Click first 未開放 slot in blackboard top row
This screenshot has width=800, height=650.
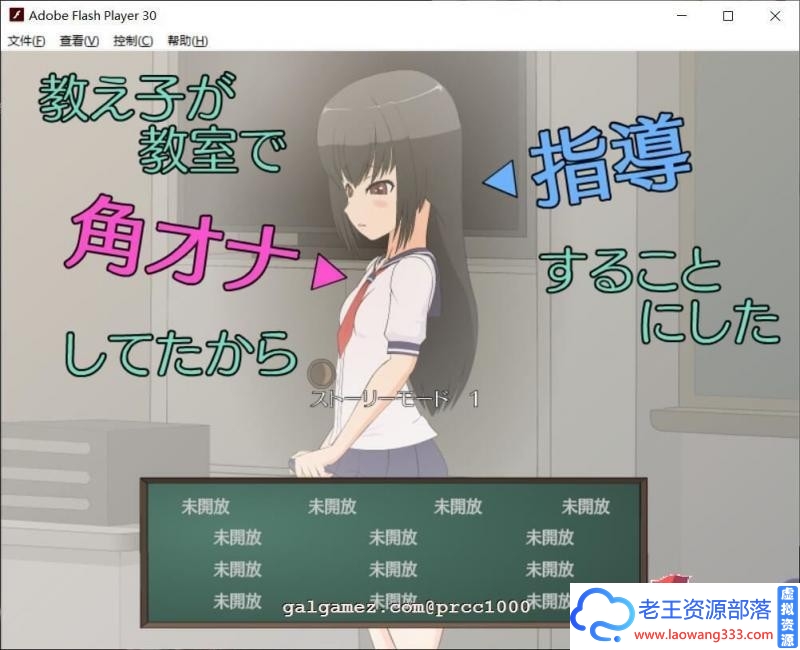click(206, 506)
